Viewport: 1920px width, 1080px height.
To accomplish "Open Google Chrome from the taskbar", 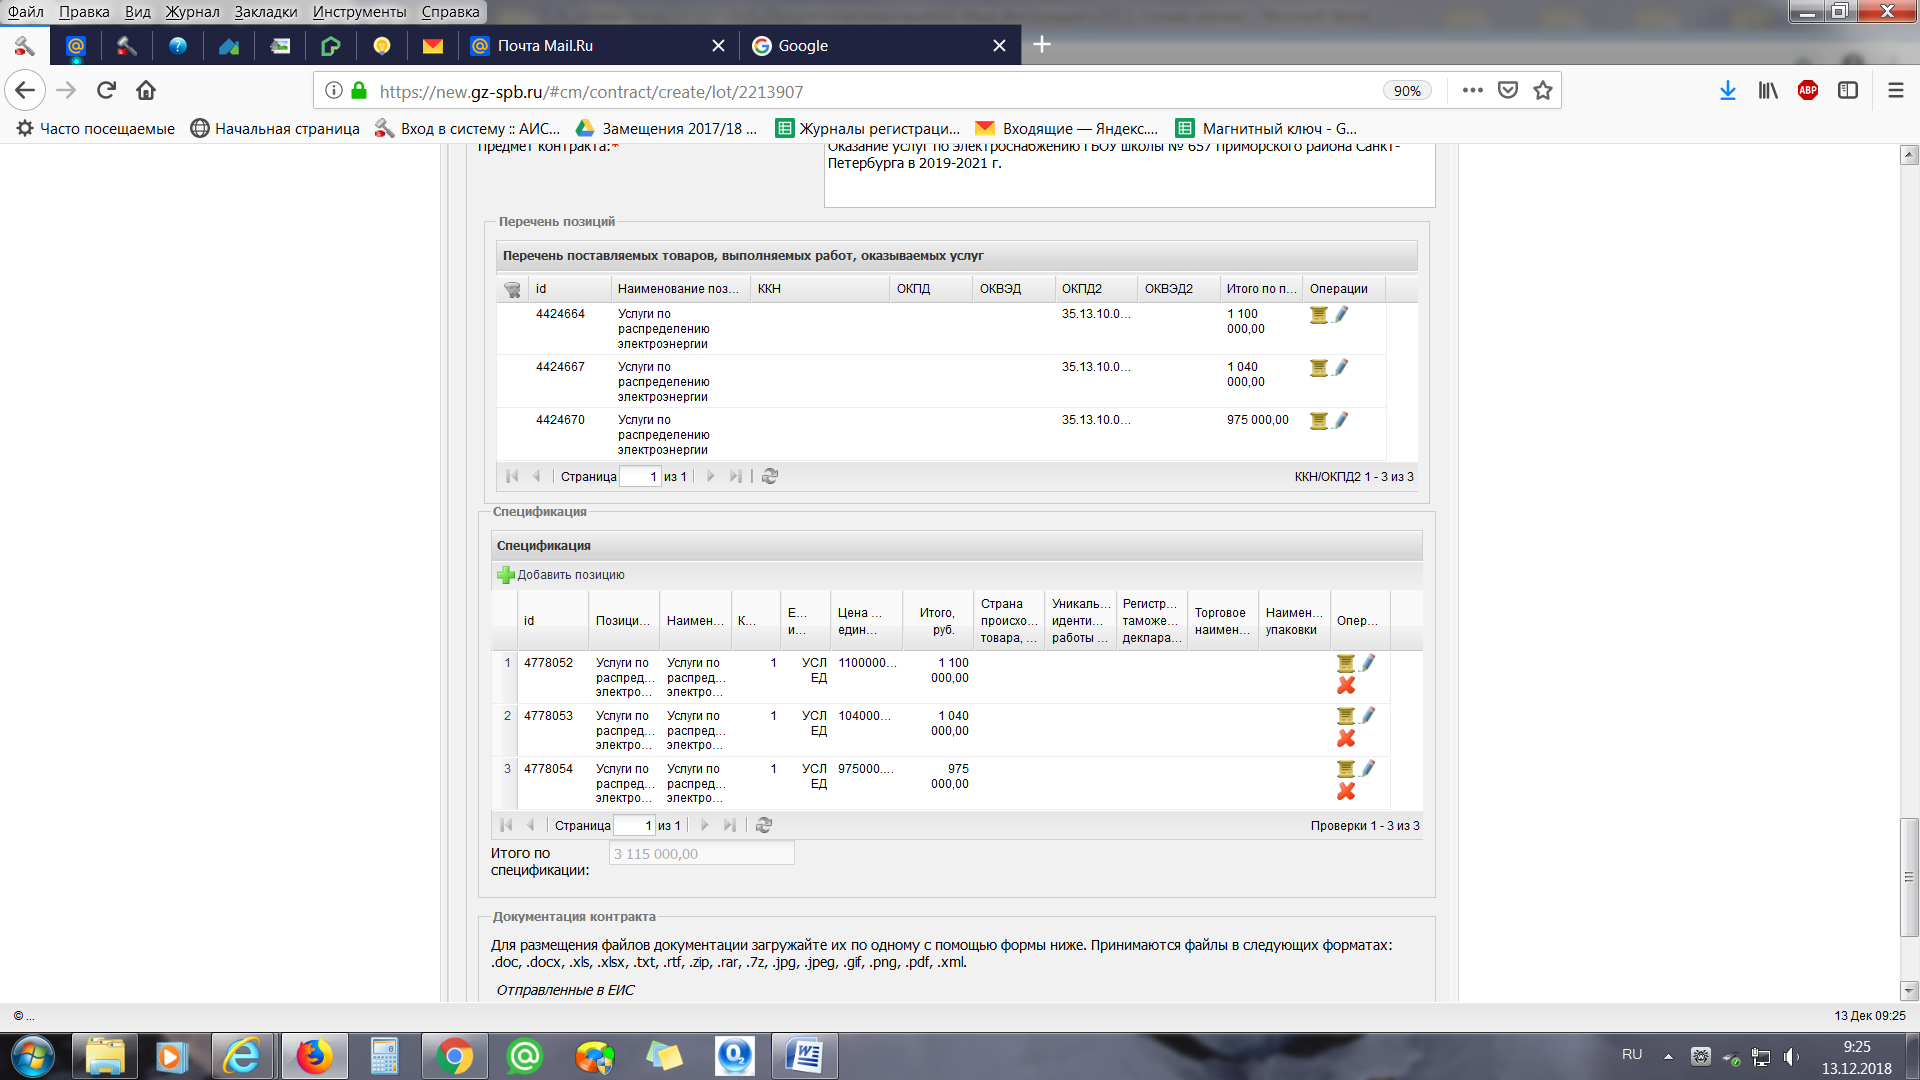I will (x=454, y=1056).
